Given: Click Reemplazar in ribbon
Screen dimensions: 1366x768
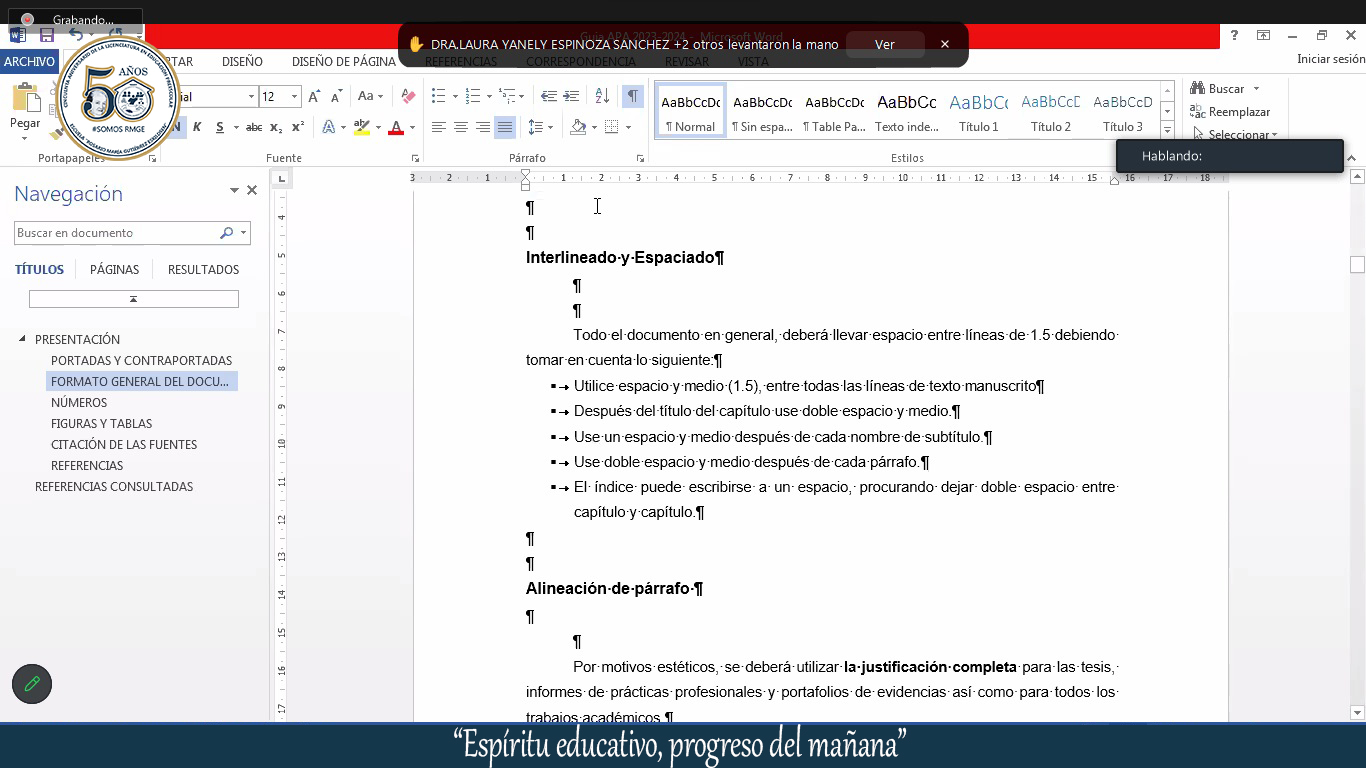Looking at the screenshot, I should (x=1231, y=112).
